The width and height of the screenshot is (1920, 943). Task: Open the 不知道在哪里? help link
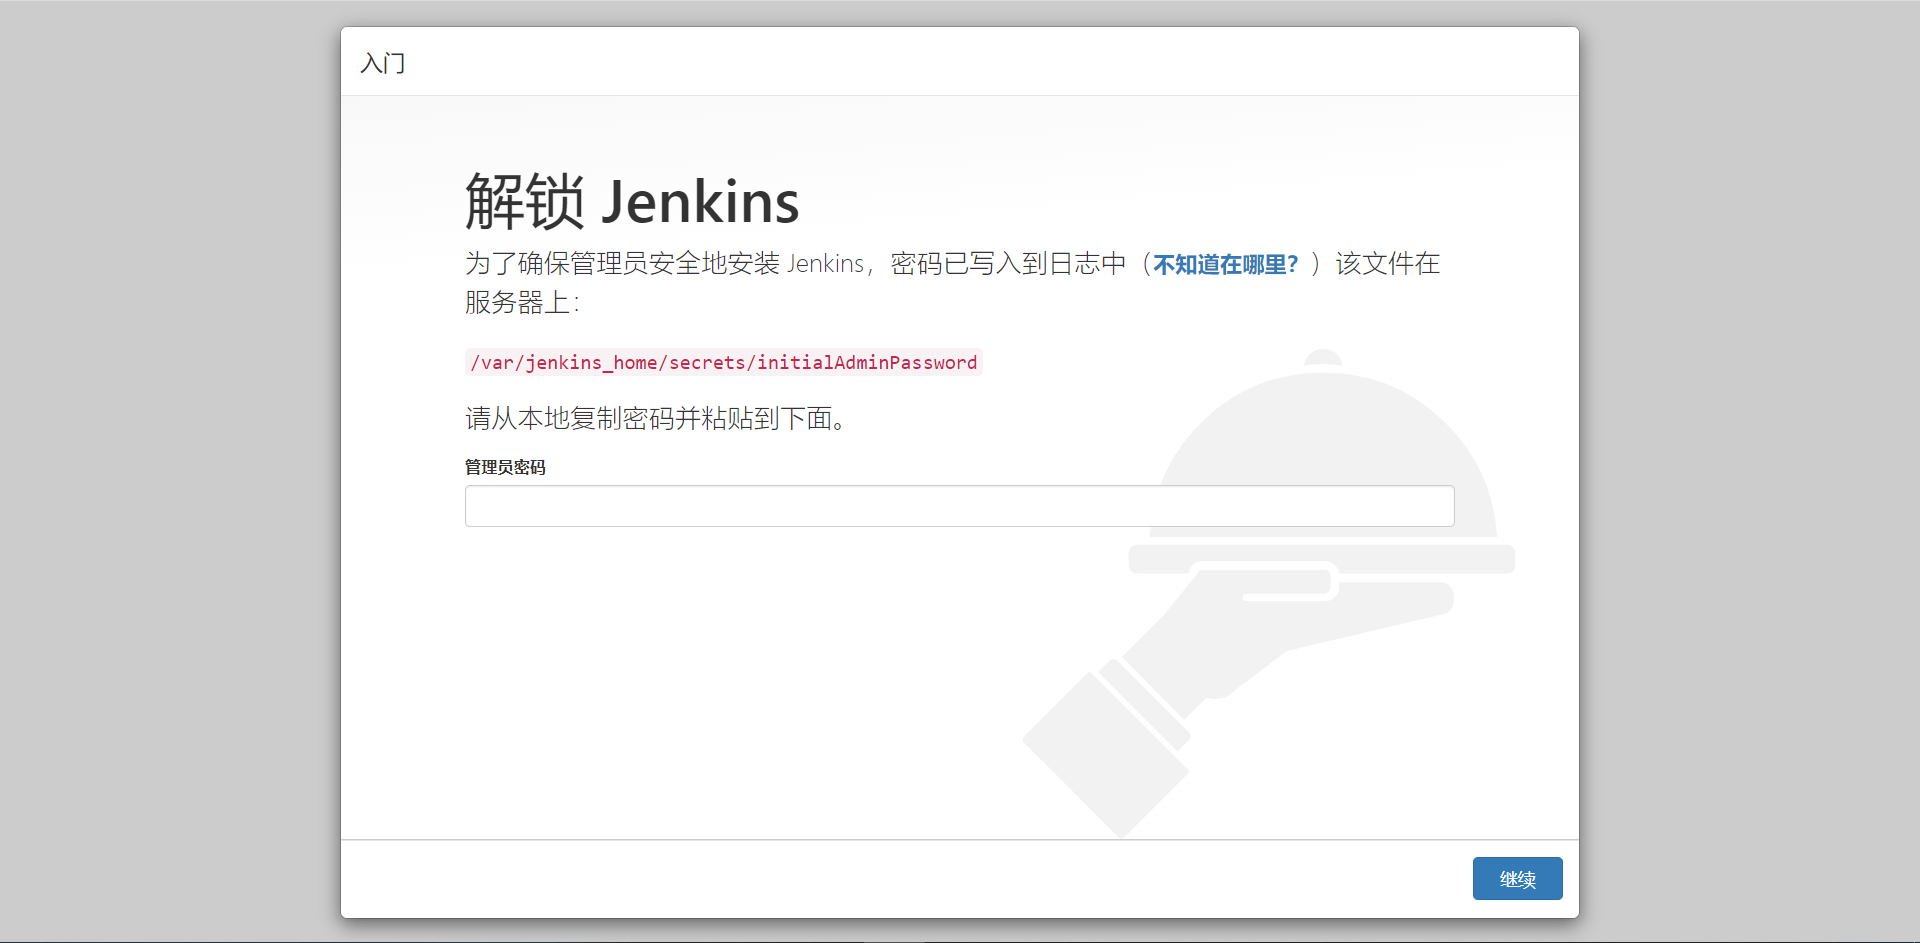1225,264
